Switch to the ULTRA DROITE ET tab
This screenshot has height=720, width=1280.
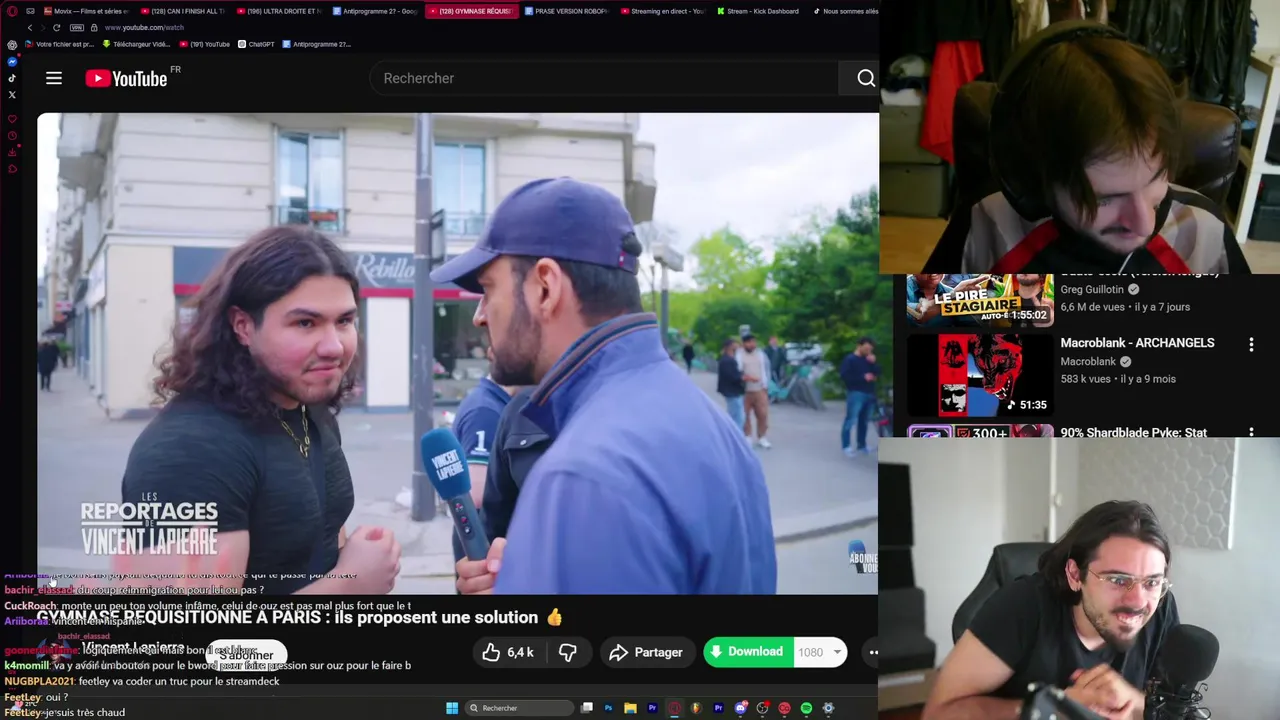[280, 11]
